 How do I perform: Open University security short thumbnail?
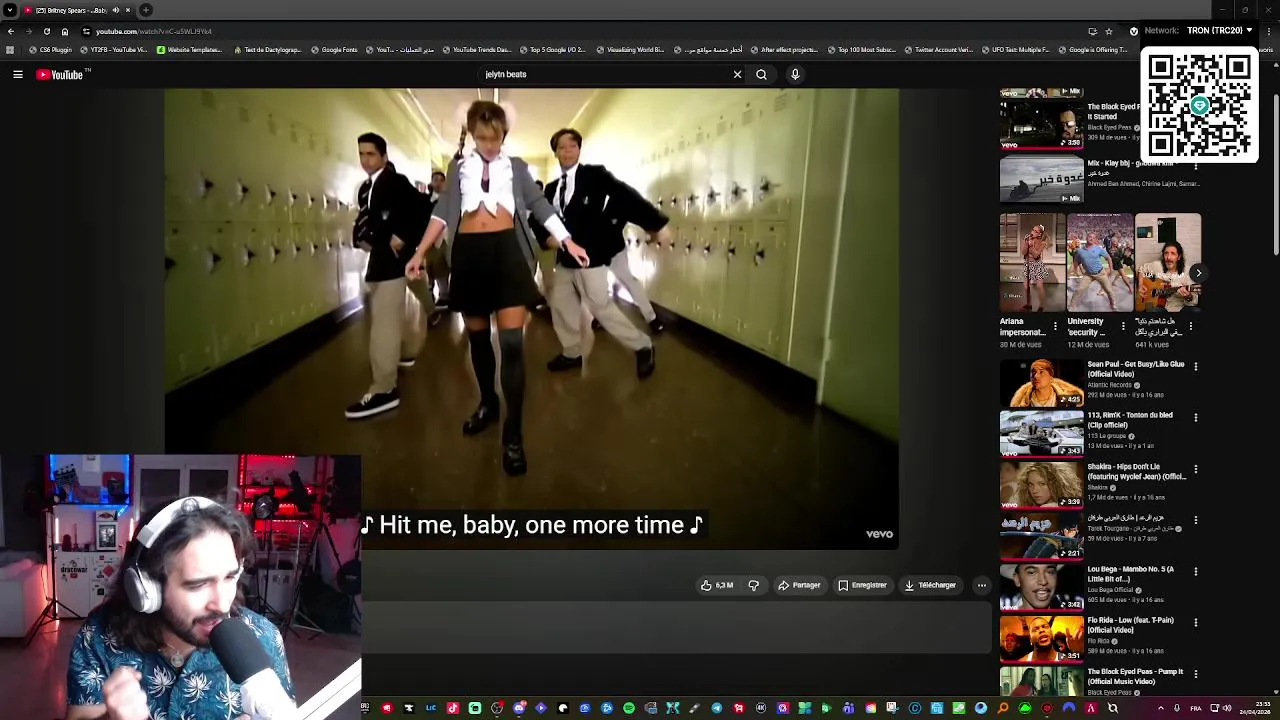tap(1100, 263)
